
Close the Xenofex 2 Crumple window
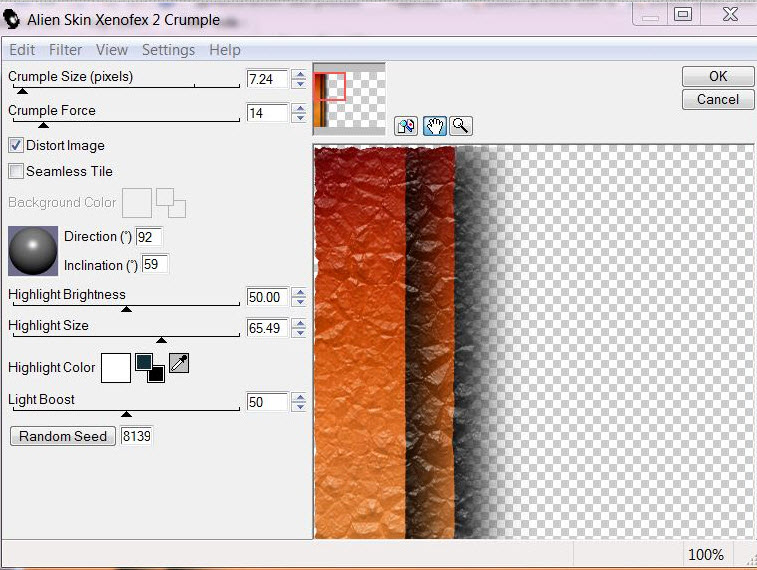(x=729, y=14)
